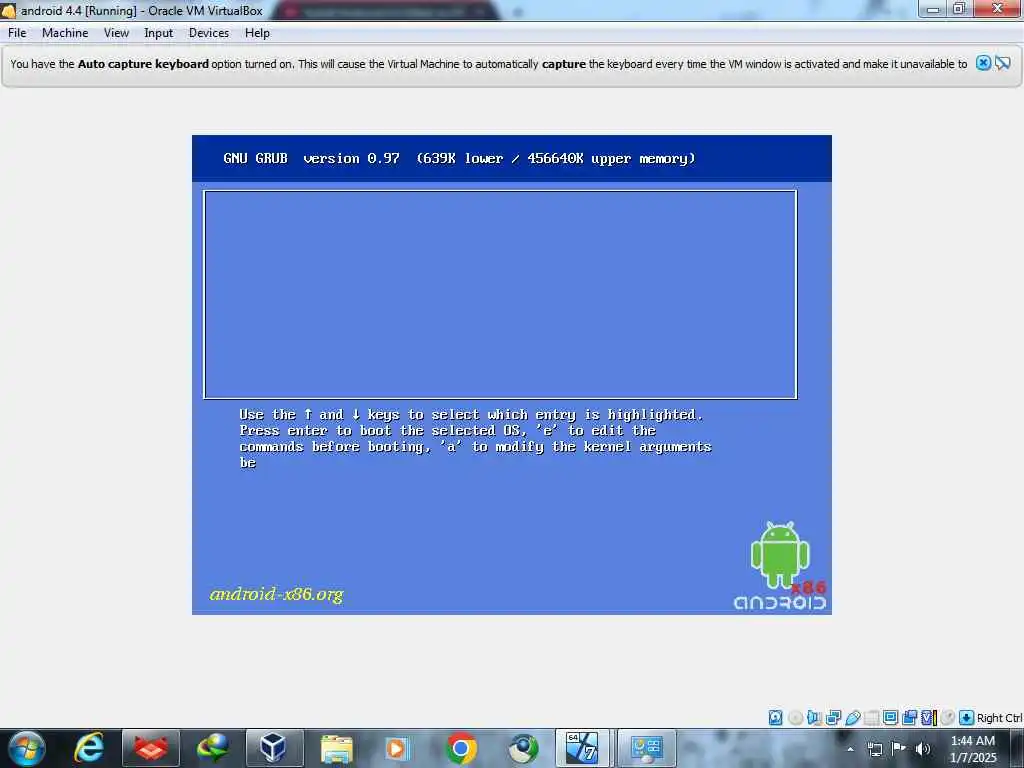
Task: Click the audio status icon
Action: [814, 718]
